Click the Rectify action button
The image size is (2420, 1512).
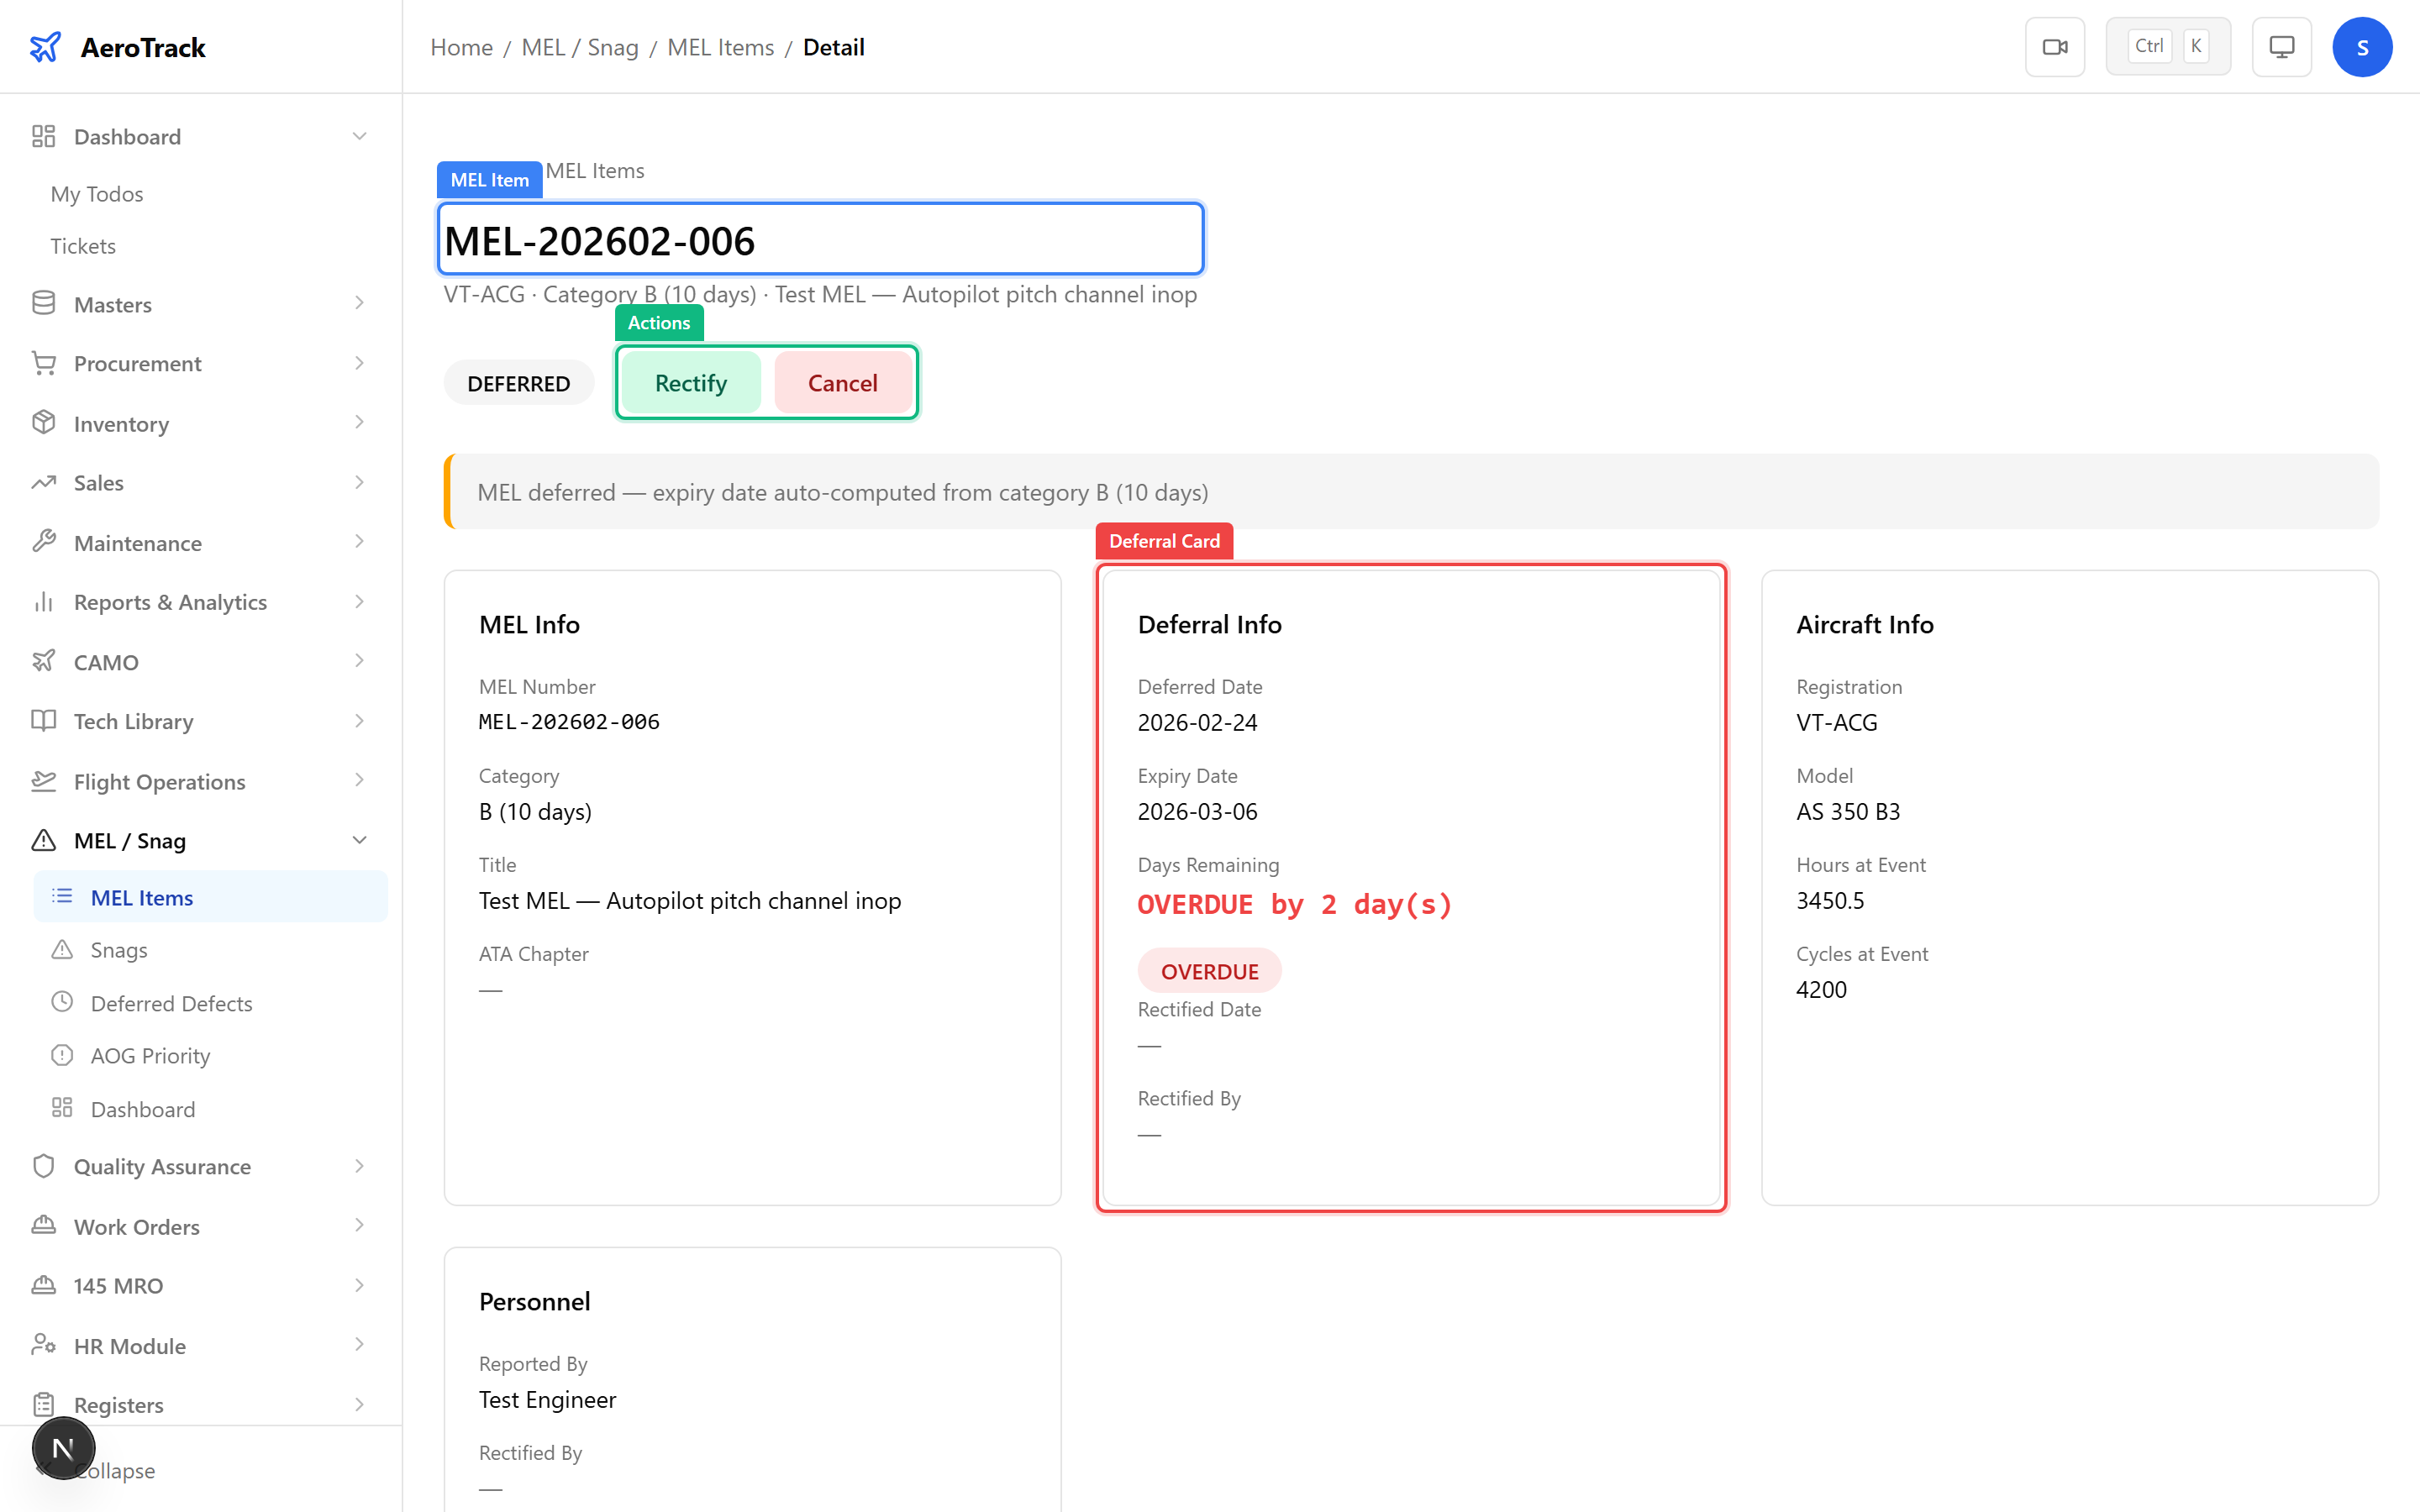[690, 382]
